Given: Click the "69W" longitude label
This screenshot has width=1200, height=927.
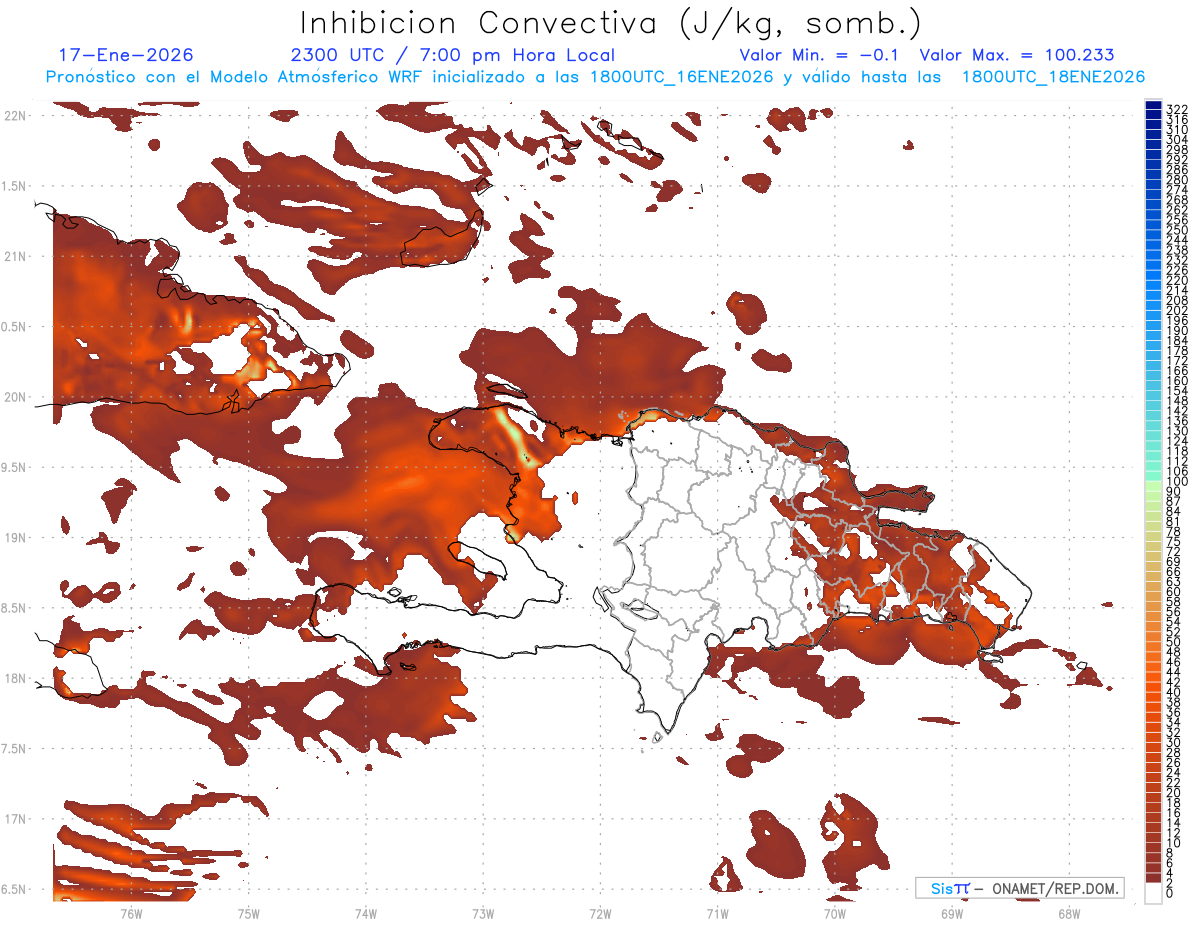Looking at the screenshot, I should coord(952,913).
